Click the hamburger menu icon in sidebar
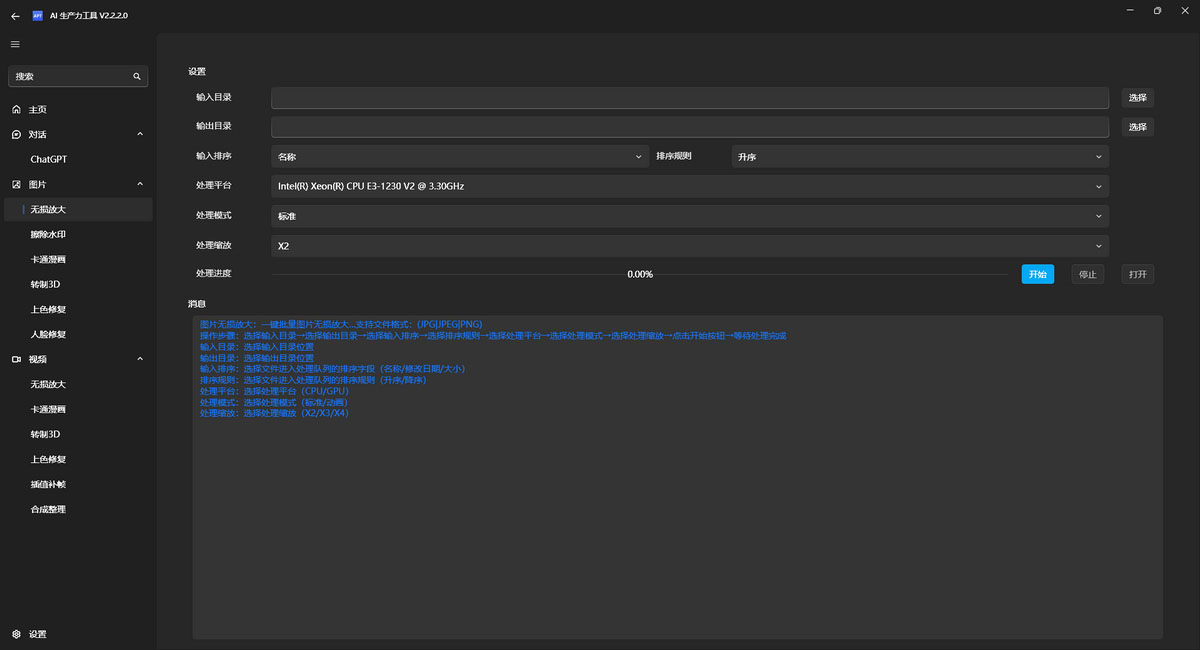The width and height of the screenshot is (1200, 650). tap(15, 44)
